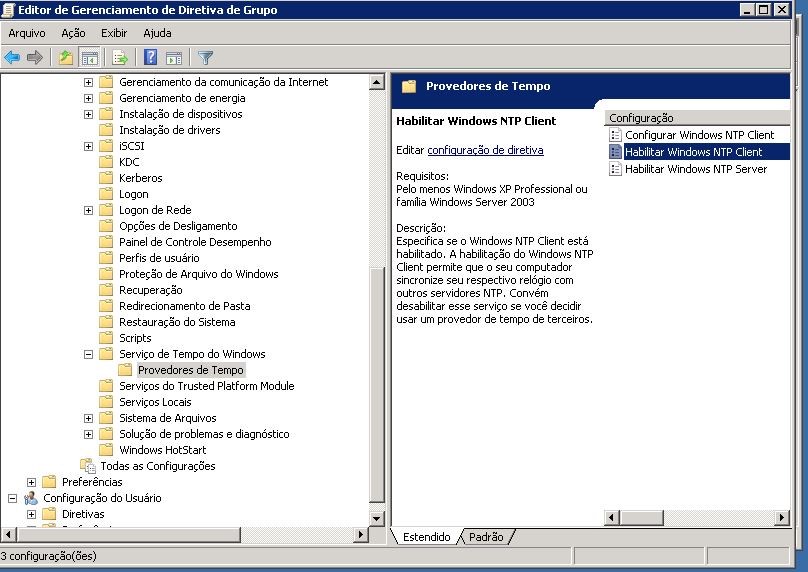The width and height of the screenshot is (808, 572).
Task: Select Configurar Windows NTP Client setting
Action: point(699,135)
